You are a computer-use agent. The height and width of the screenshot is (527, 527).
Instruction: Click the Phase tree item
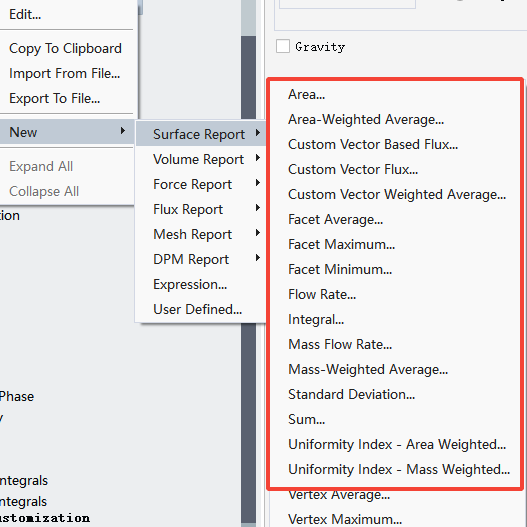(17, 397)
